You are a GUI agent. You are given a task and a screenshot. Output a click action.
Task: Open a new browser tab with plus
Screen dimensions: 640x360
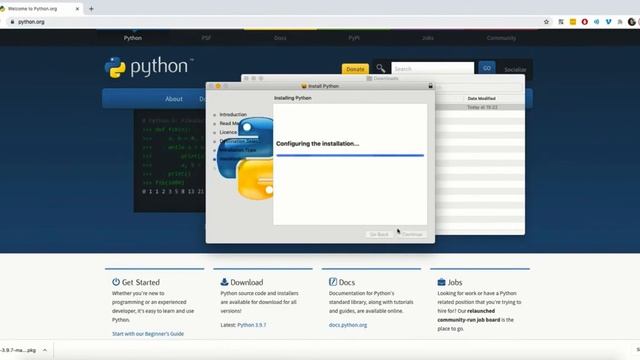click(x=91, y=9)
